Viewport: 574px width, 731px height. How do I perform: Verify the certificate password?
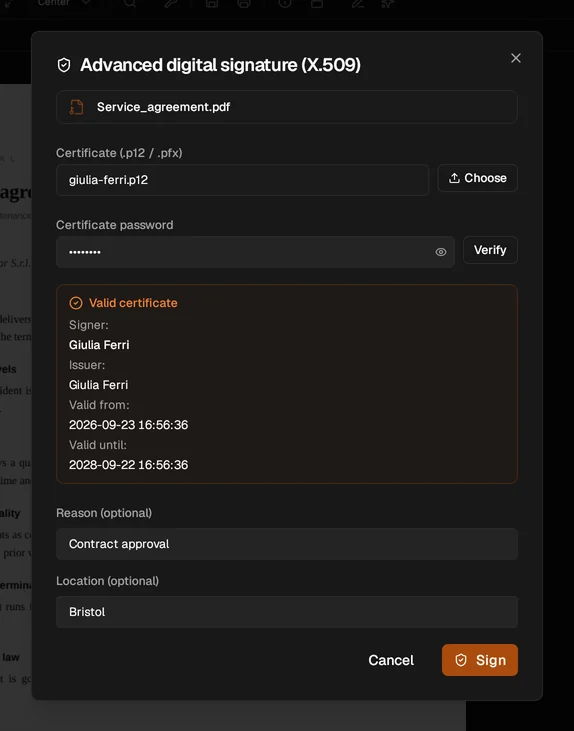point(490,250)
